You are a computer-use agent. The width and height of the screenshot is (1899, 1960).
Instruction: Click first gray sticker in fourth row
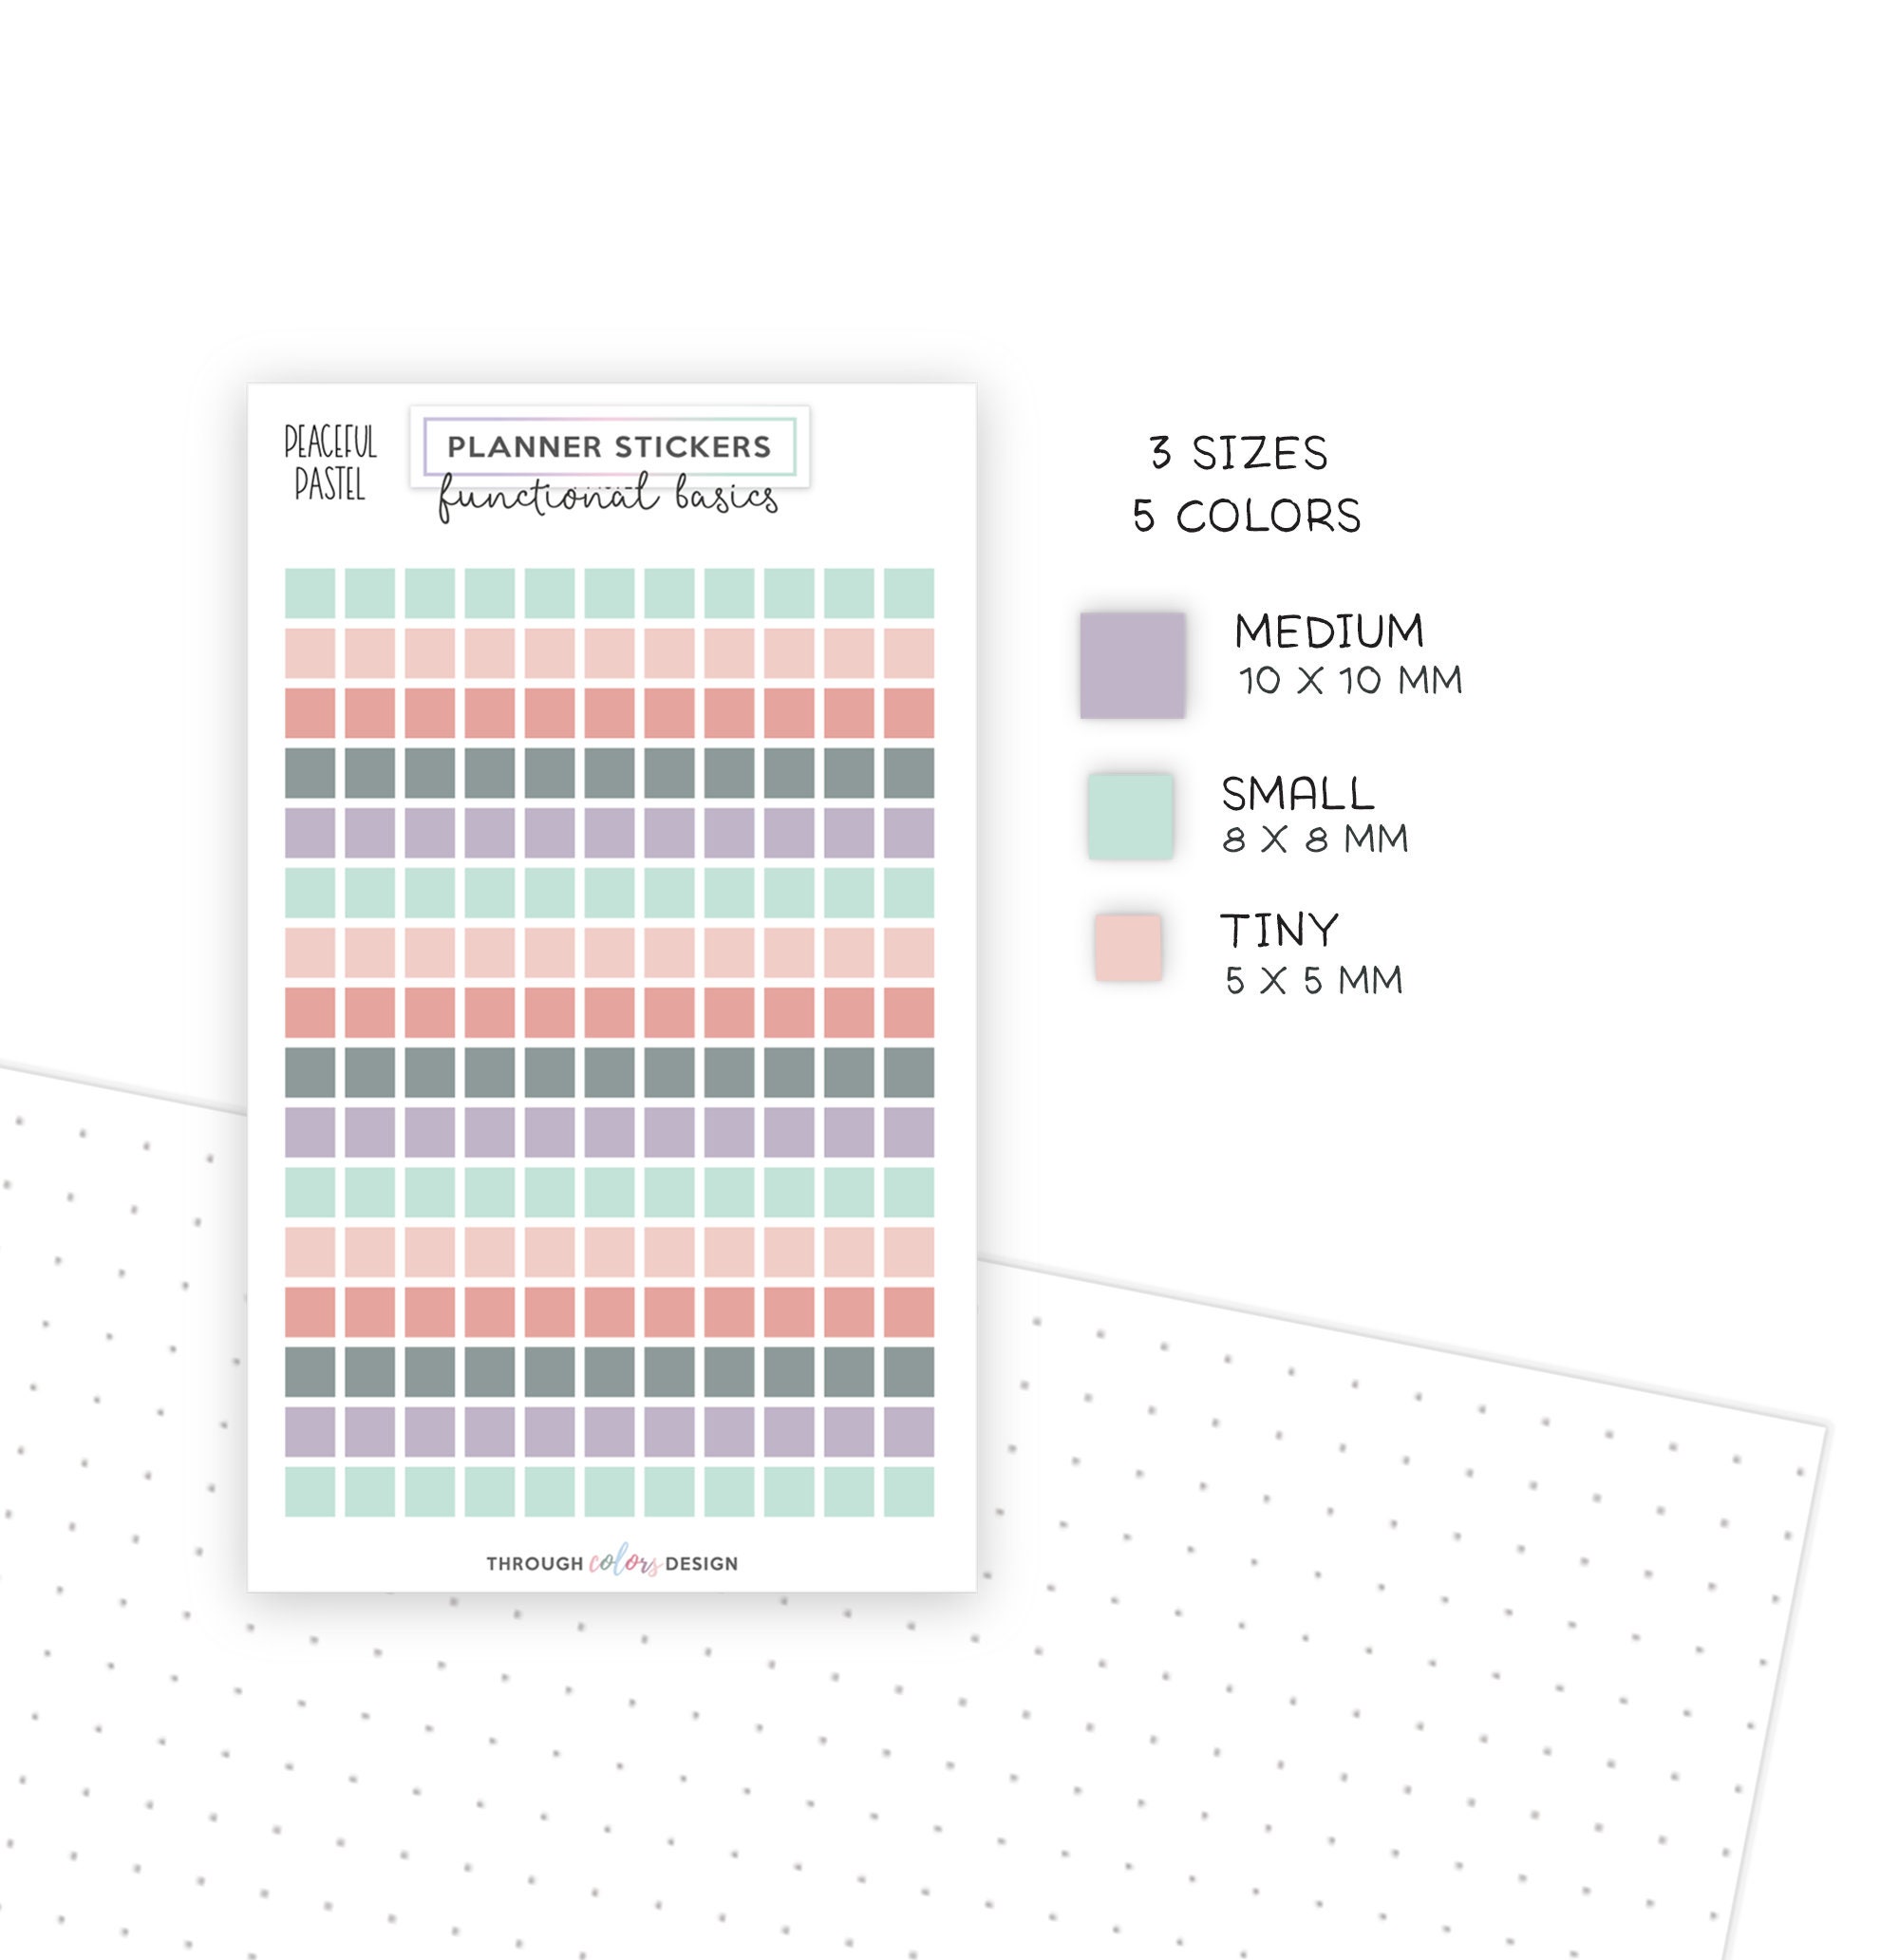310,773
